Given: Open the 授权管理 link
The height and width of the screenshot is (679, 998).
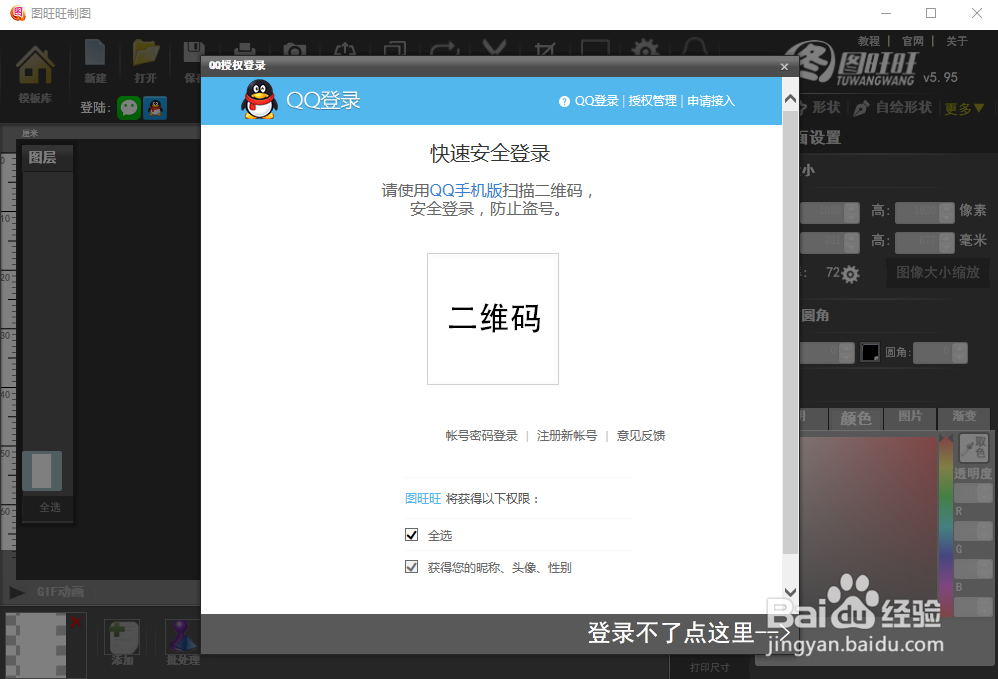Looking at the screenshot, I should pos(652,101).
